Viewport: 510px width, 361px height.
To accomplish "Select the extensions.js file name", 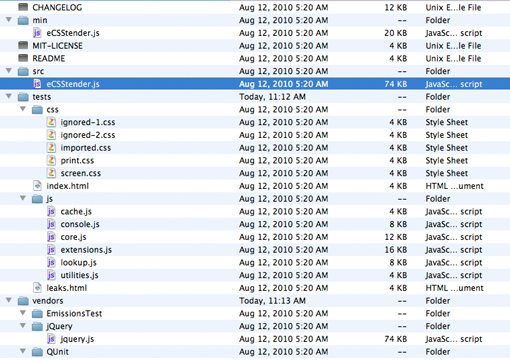I will pos(86,250).
